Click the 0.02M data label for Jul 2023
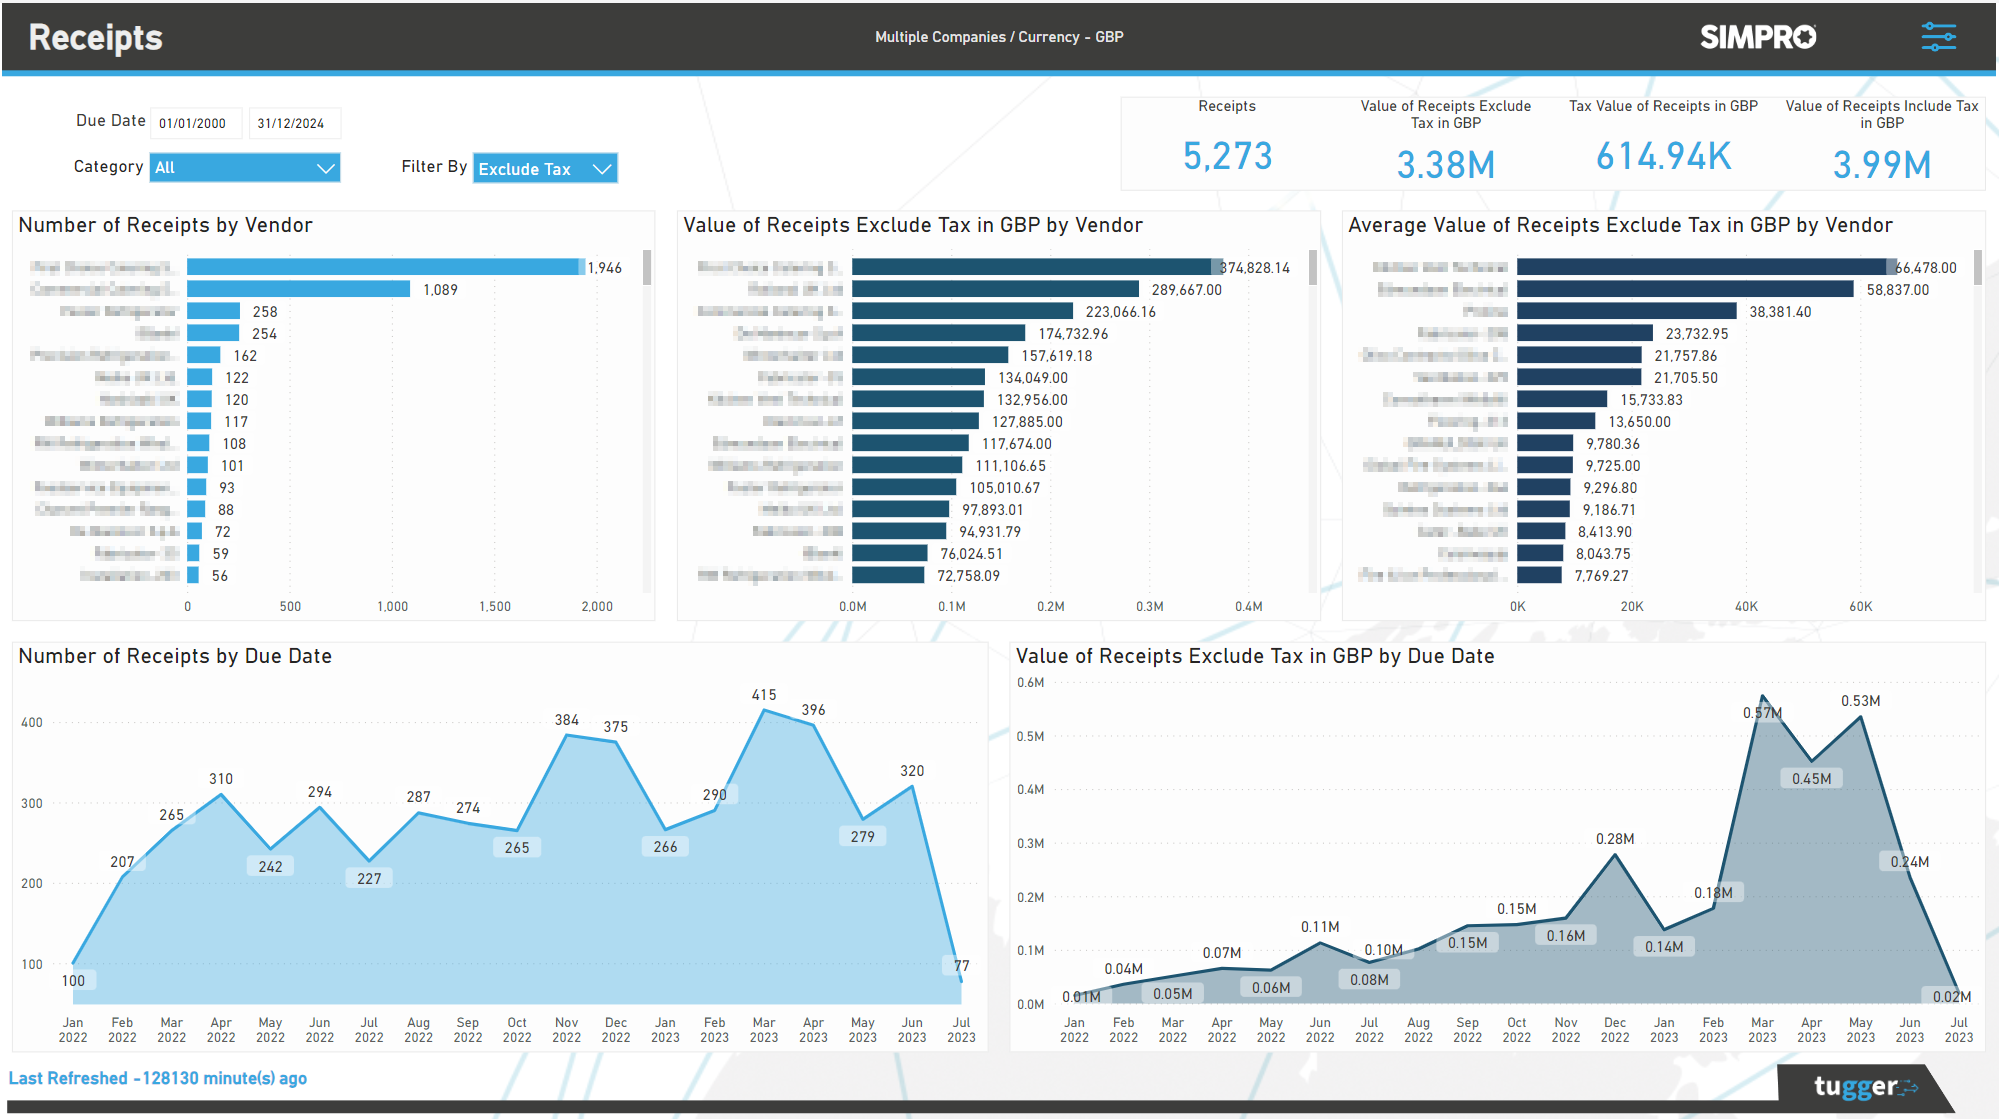Viewport: 1999px width, 1119px height. tap(1952, 997)
